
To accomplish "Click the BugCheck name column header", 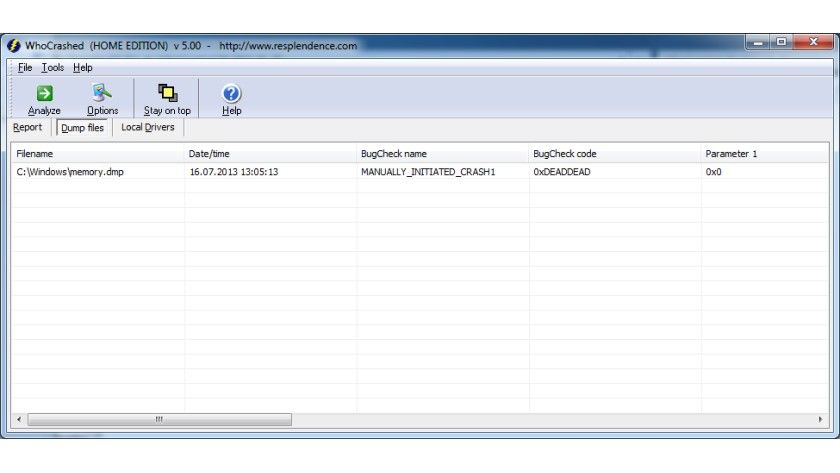I will click(x=442, y=154).
